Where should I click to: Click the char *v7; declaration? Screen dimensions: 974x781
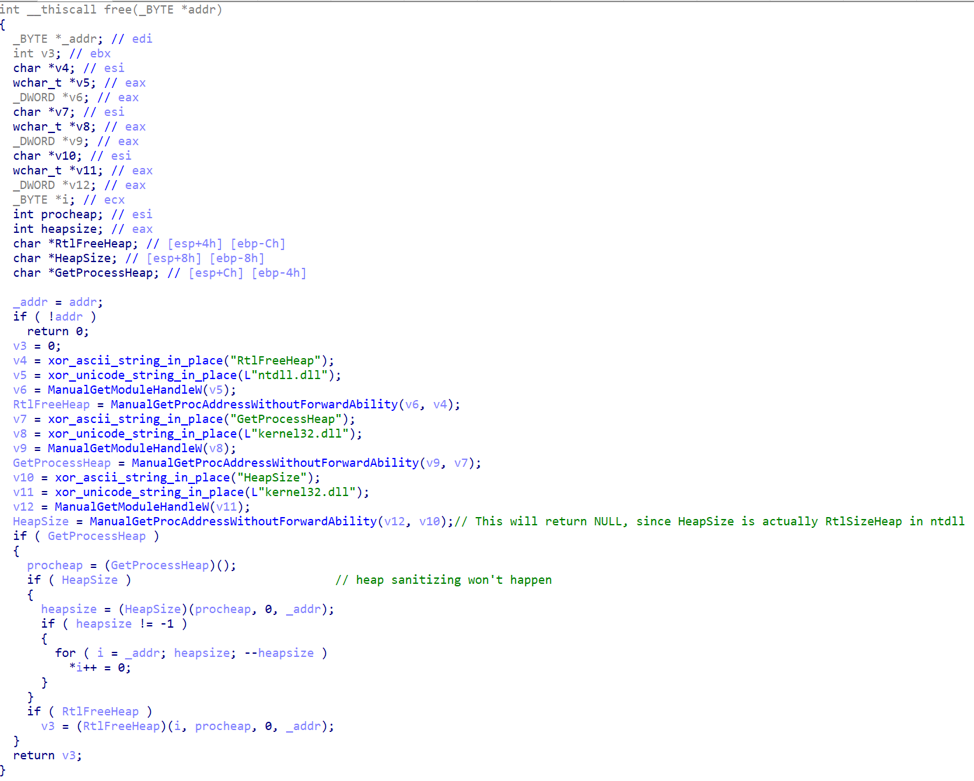click(44, 112)
